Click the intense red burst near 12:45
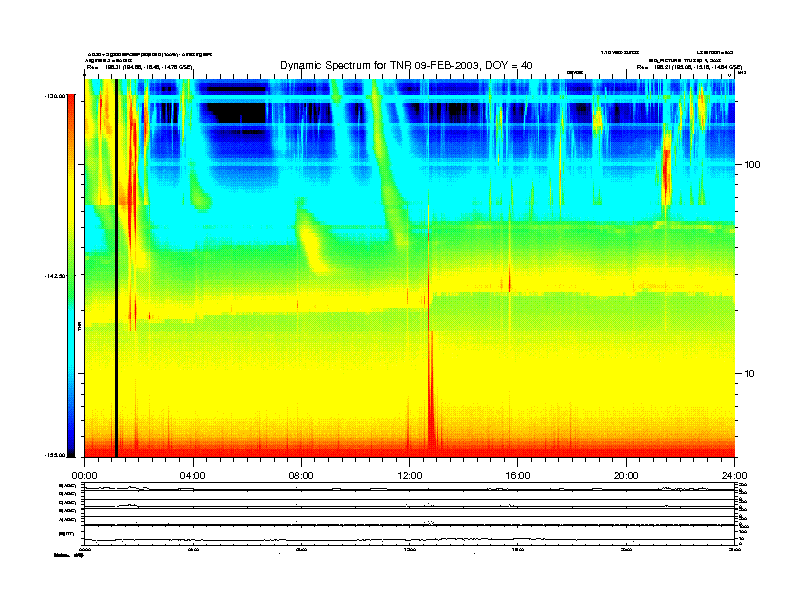The width and height of the screenshot is (792, 612). (x=431, y=394)
